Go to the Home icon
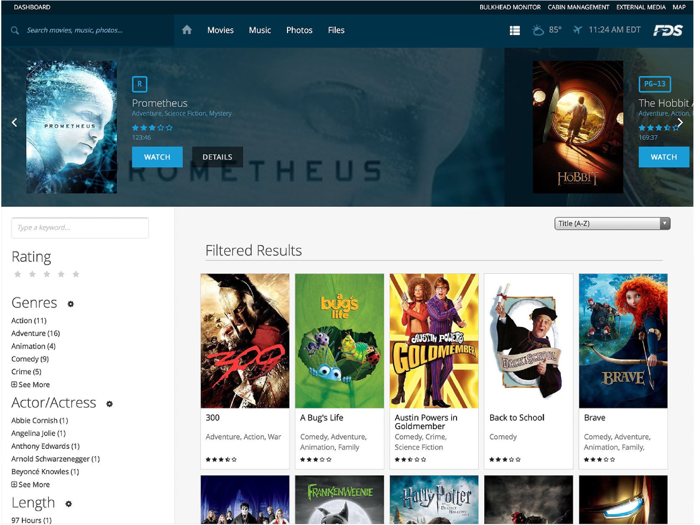The image size is (700, 525). tap(187, 30)
